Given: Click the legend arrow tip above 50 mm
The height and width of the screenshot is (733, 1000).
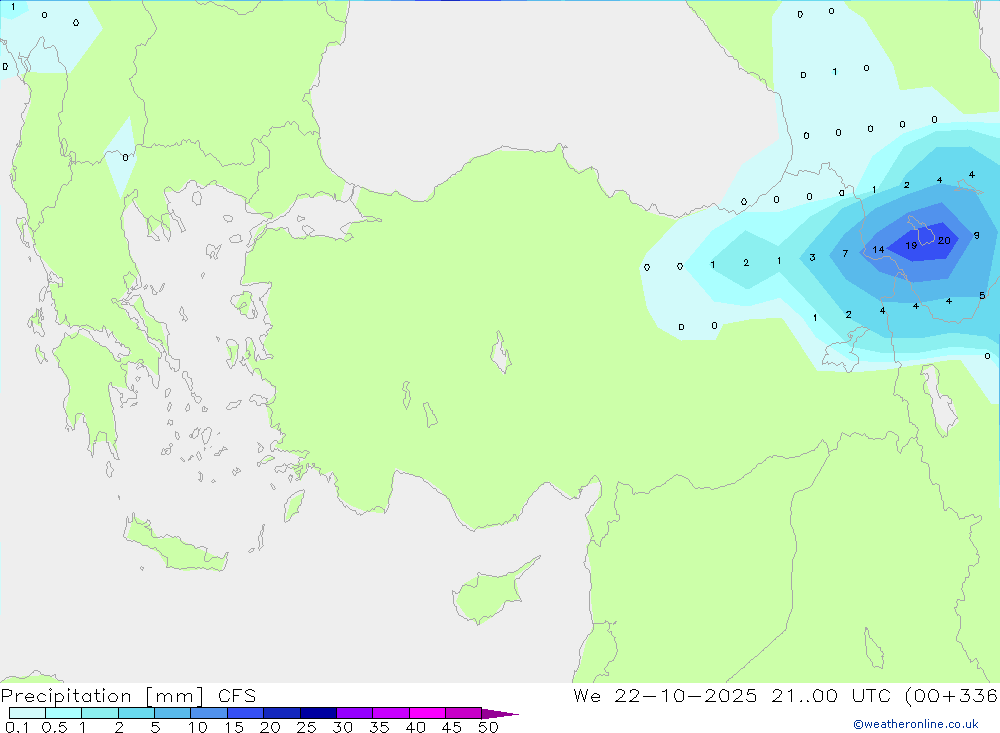Looking at the screenshot, I should click(x=500, y=714).
